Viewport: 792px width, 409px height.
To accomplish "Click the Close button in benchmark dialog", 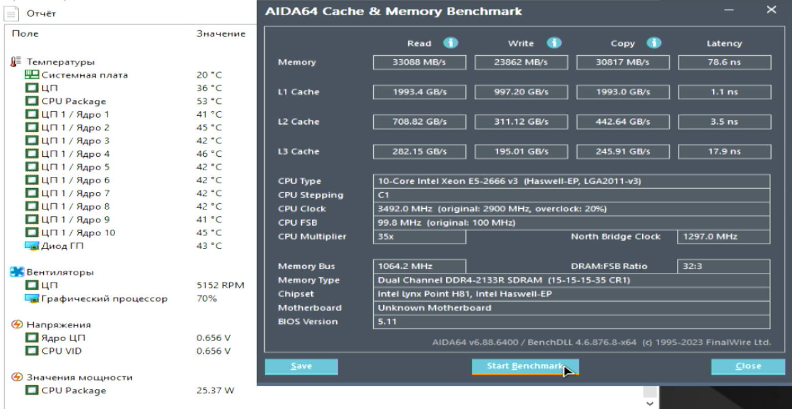I will click(x=748, y=367).
